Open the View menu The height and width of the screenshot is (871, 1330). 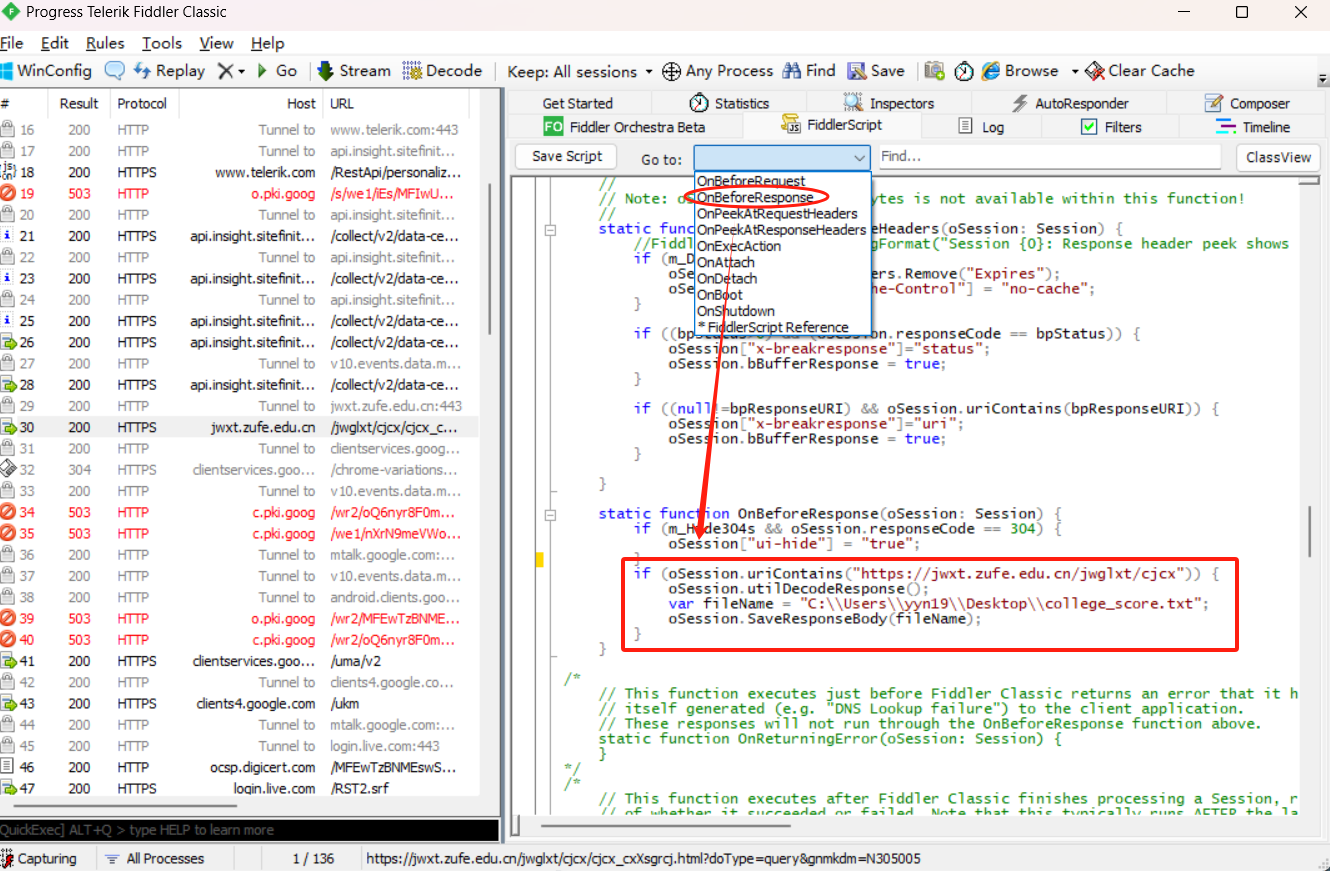[216, 43]
